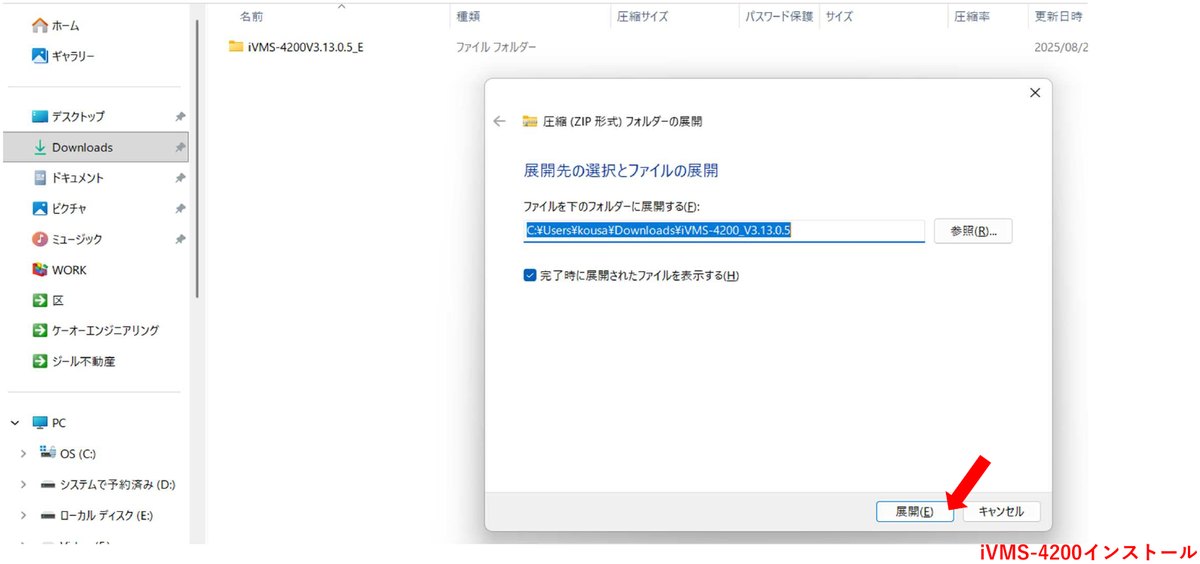Image resolution: width=1200 pixels, height=564 pixels.
Task: Click the デスクトップ monitor icon
Action: 40,116
